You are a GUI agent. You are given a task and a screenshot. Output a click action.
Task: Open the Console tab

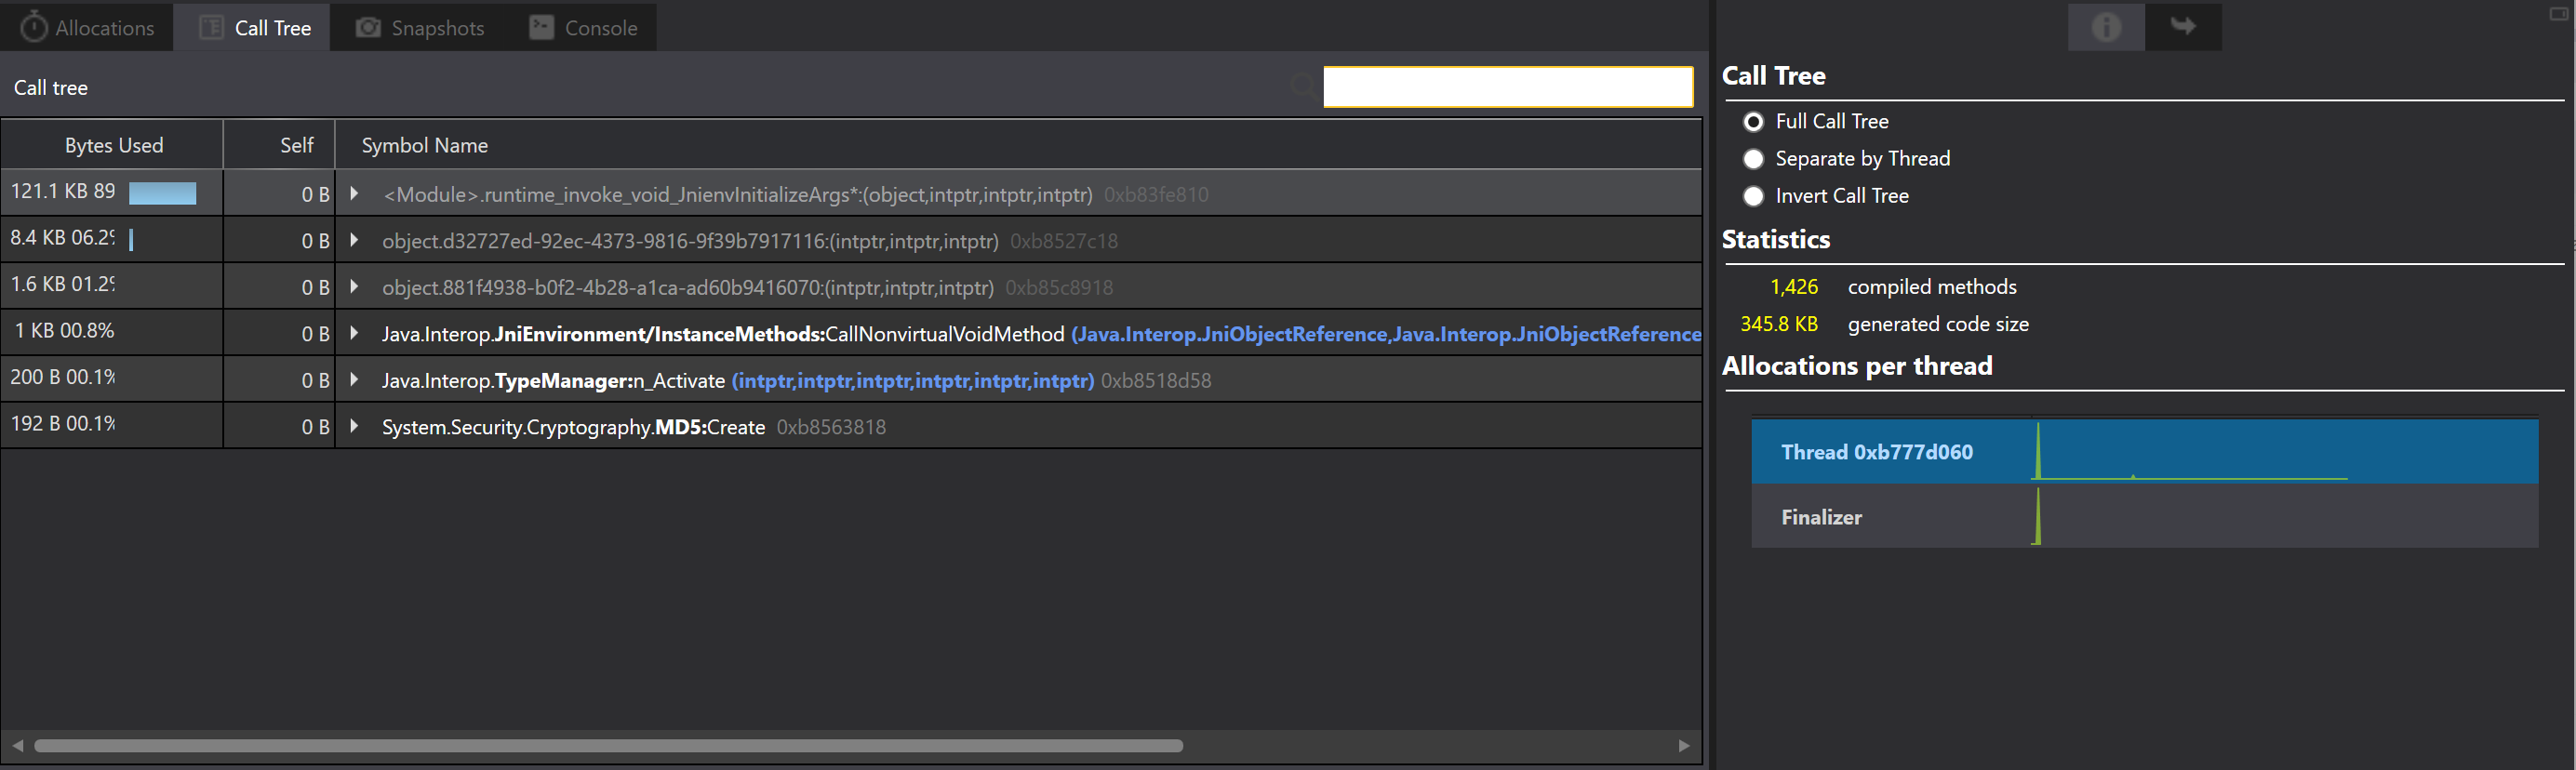click(x=583, y=27)
